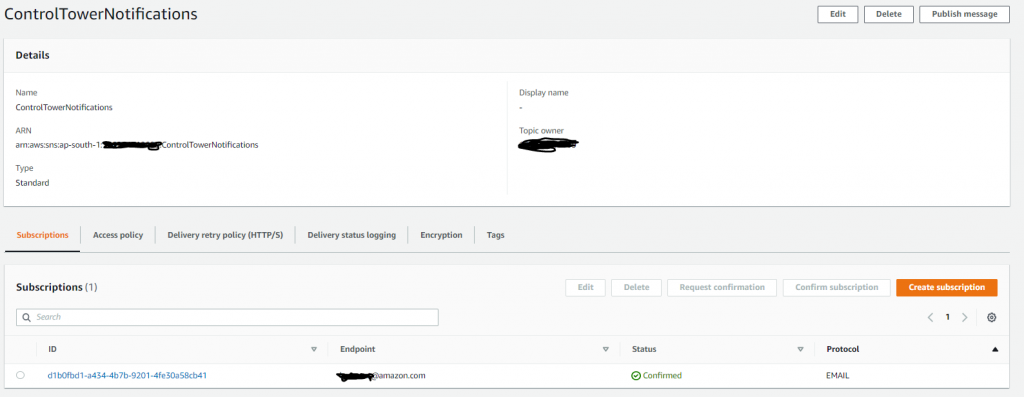Click page number 1 in pagination
Image resolution: width=1024 pixels, height=397 pixels.
[x=948, y=317]
